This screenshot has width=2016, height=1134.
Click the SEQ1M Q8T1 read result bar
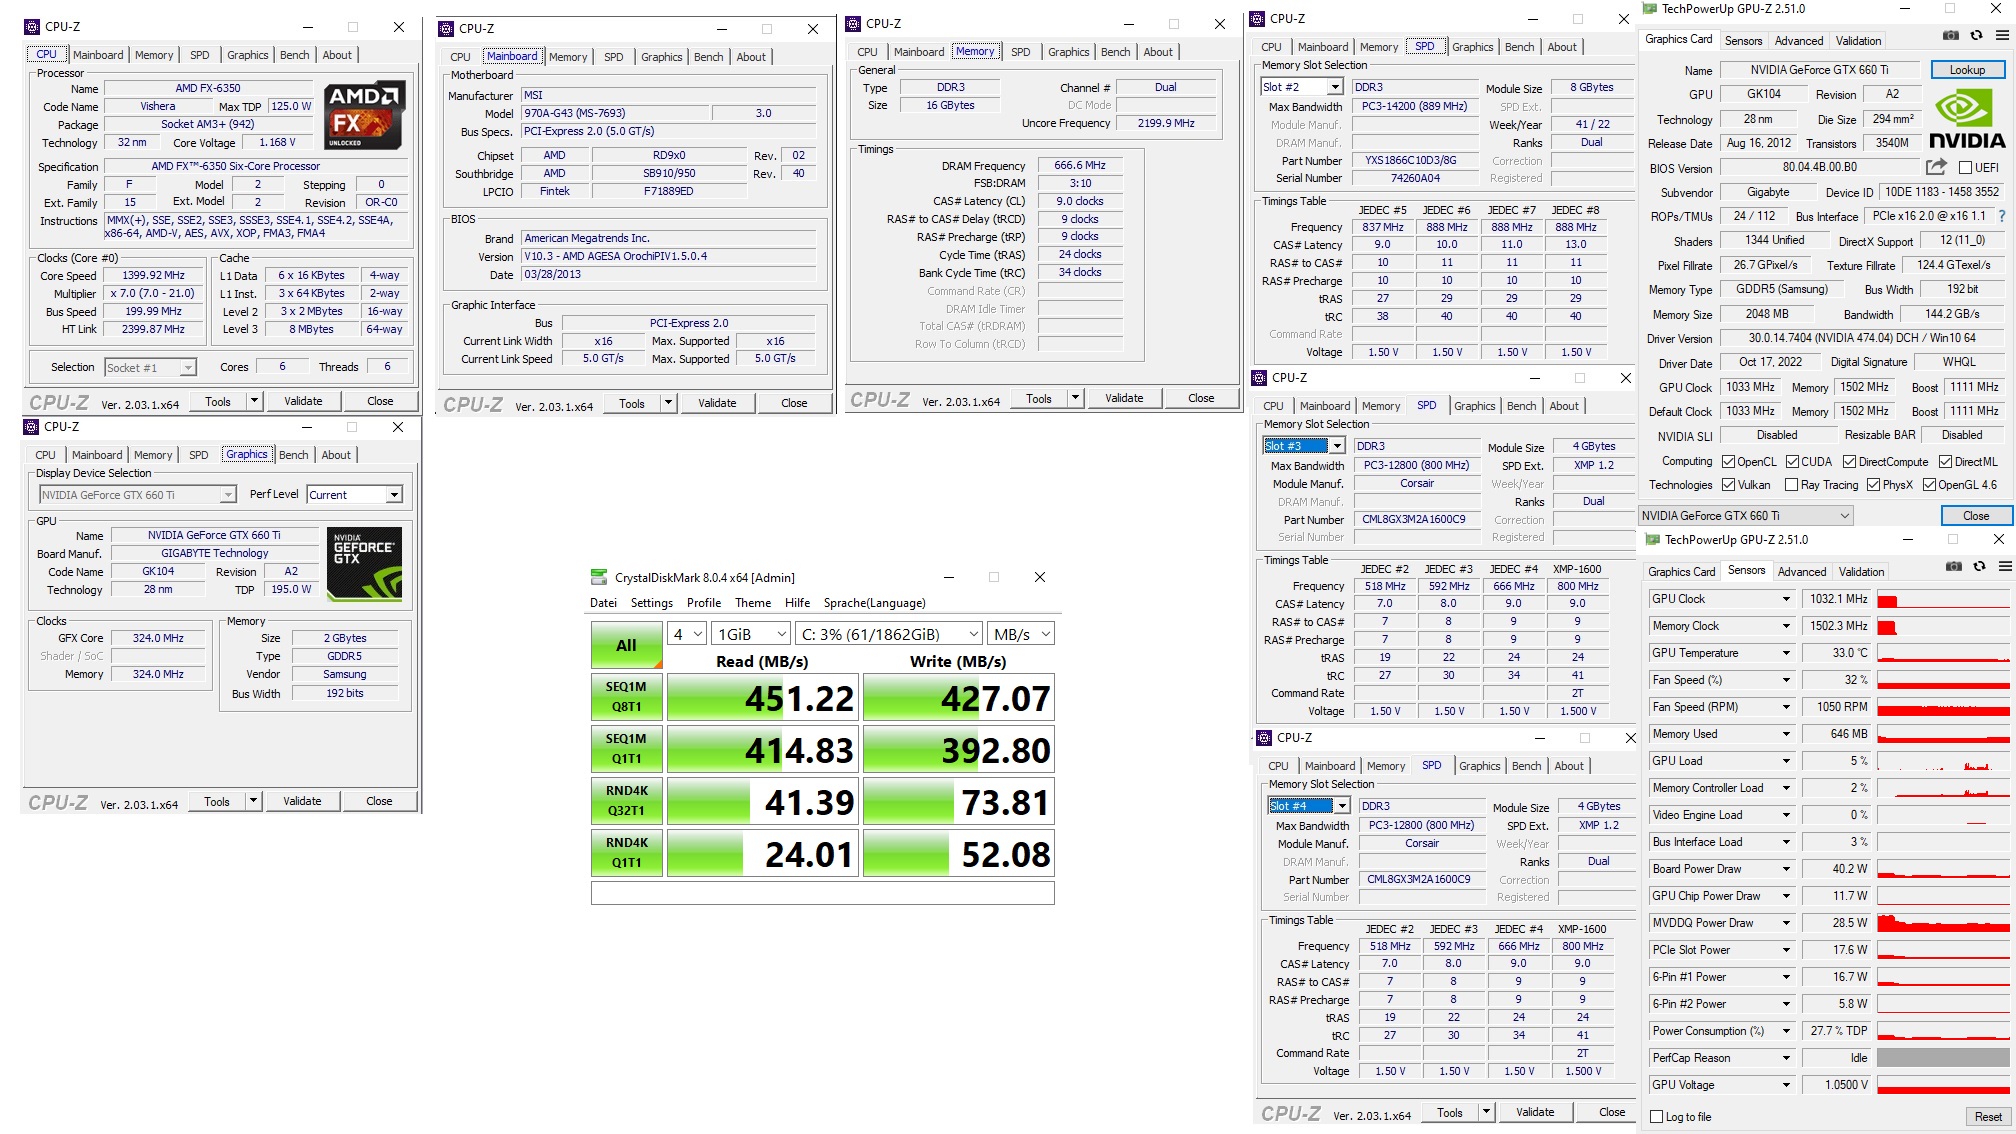pos(762,698)
